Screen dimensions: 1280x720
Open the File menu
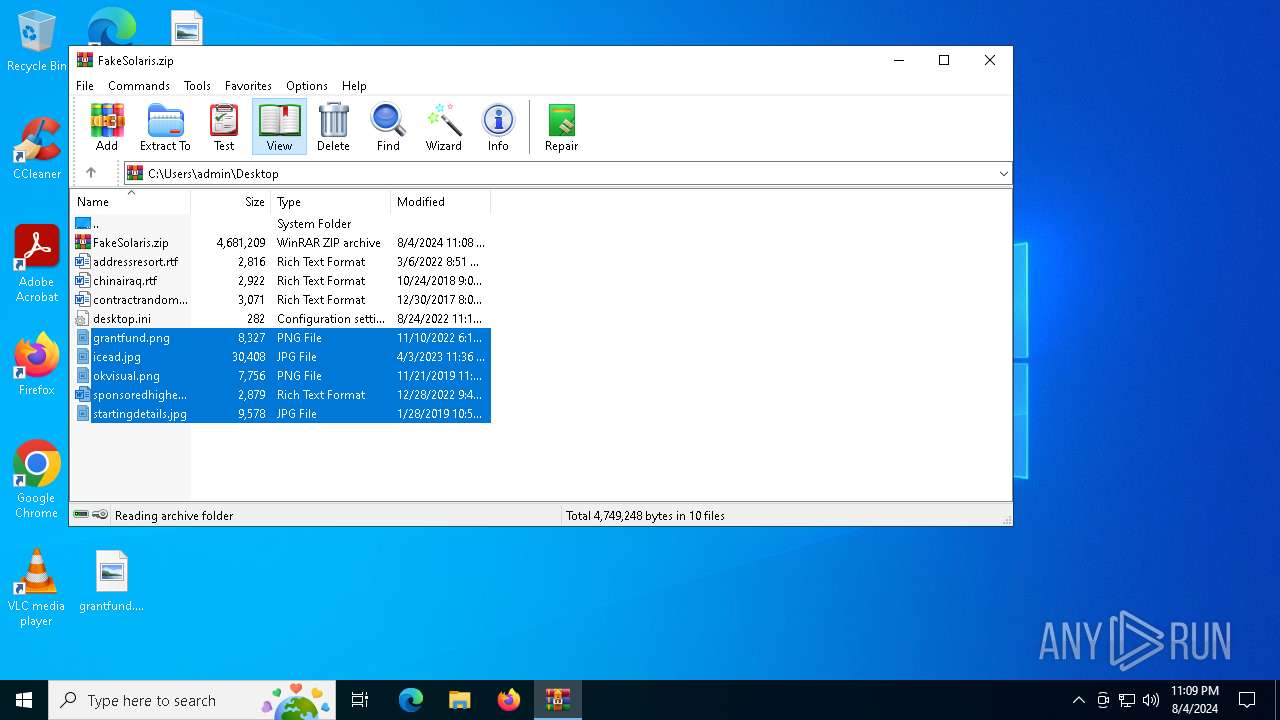click(x=85, y=86)
